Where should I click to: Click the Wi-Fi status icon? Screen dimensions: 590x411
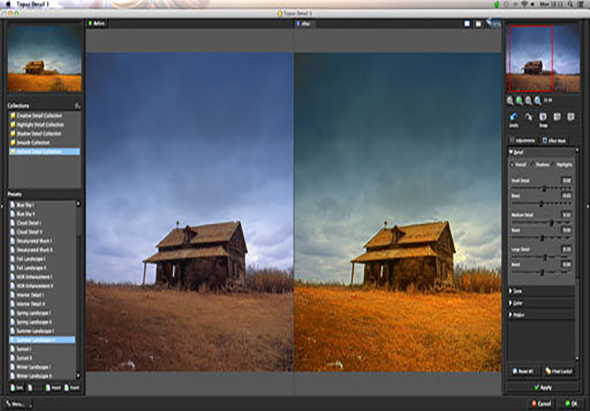click(525, 4)
